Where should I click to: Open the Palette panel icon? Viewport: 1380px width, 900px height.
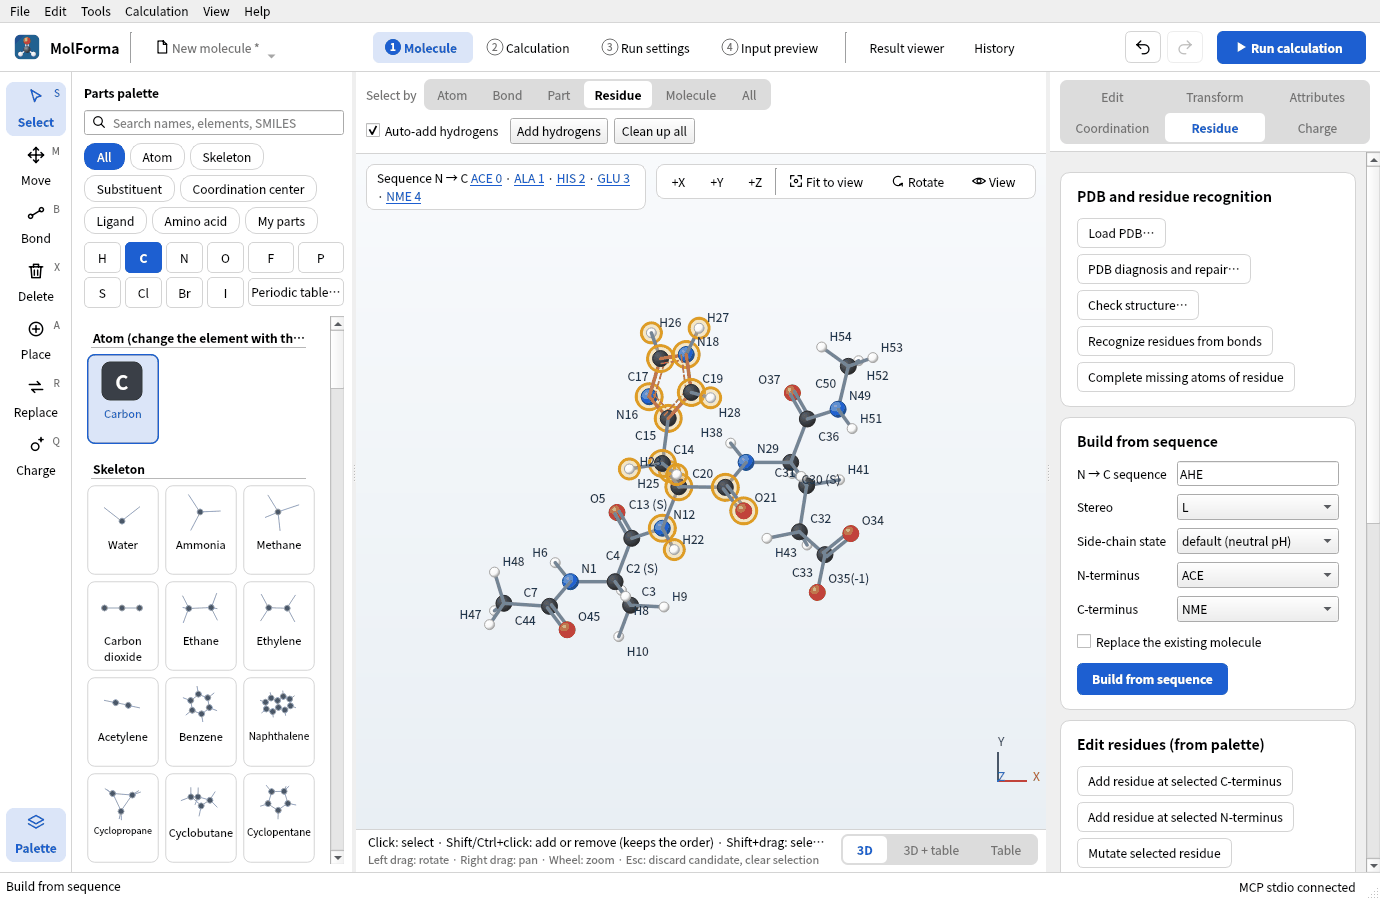tap(36, 834)
